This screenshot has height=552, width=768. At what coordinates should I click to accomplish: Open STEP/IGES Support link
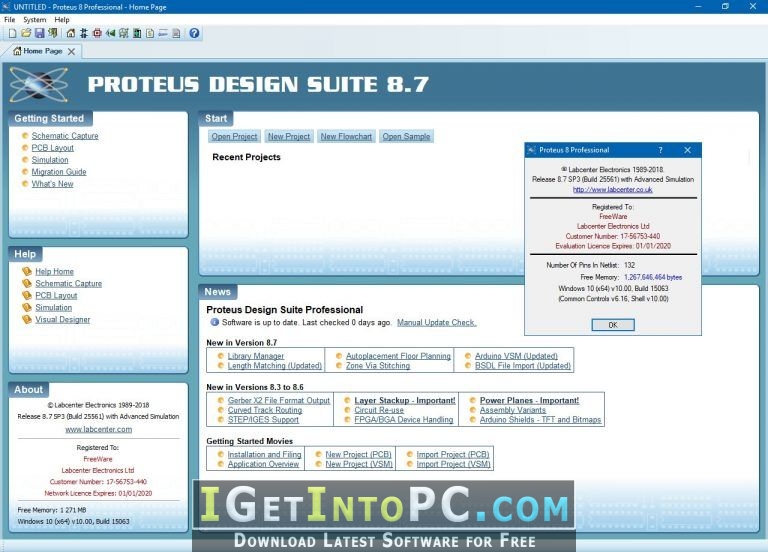coord(263,420)
